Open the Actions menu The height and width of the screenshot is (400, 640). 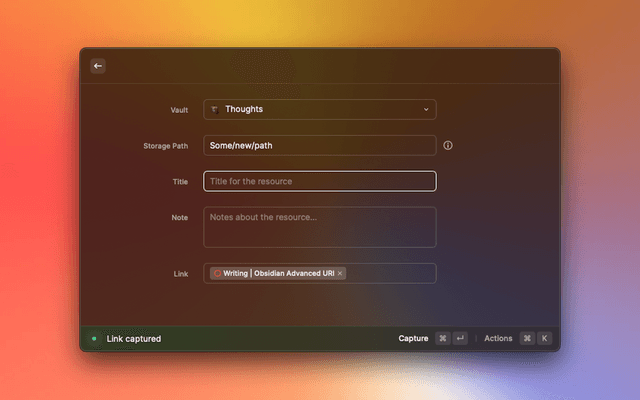coord(498,339)
